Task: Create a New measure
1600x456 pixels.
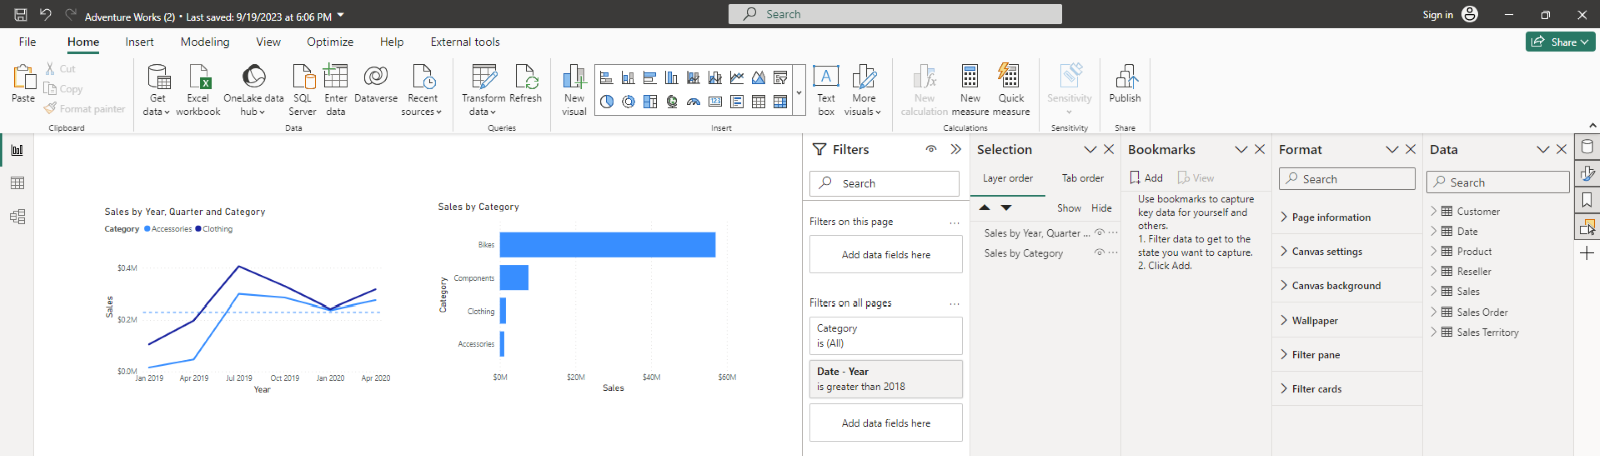Action: 970,90
